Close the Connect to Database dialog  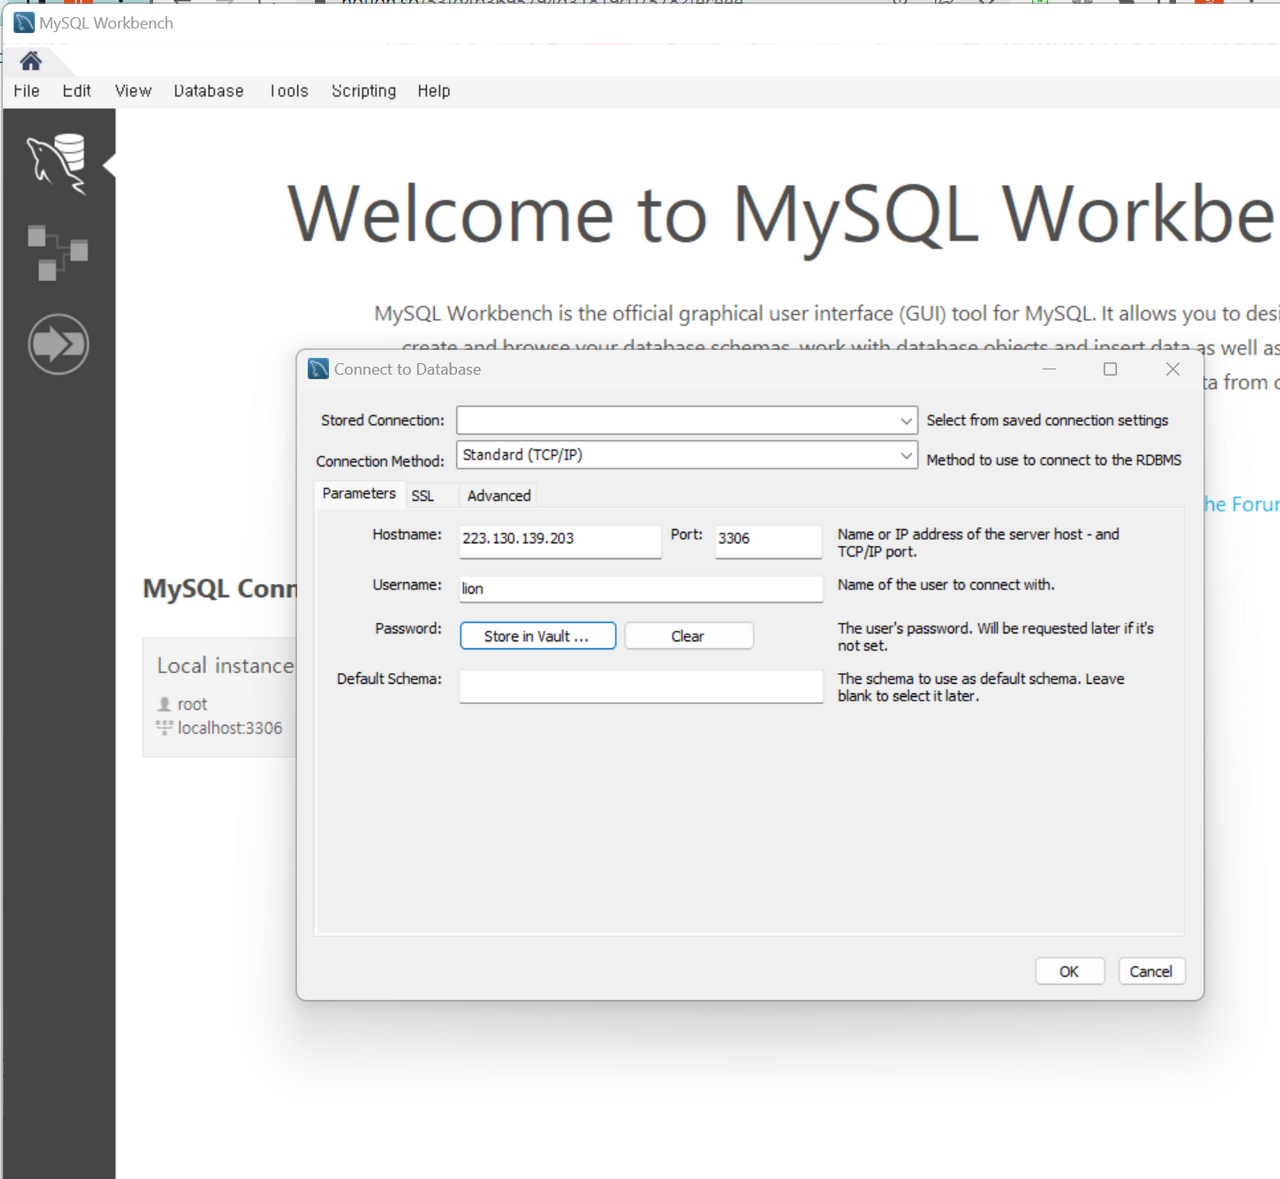tap(1173, 369)
